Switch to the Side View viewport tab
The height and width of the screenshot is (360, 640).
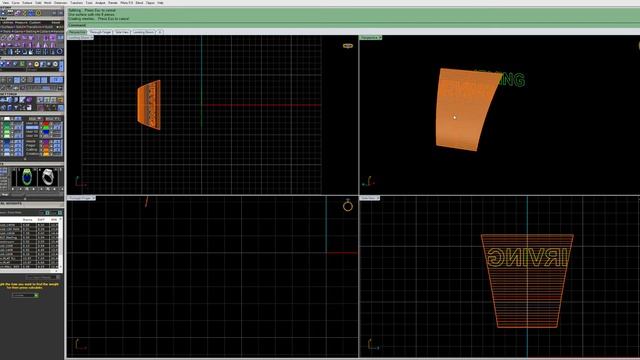click(122, 32)
